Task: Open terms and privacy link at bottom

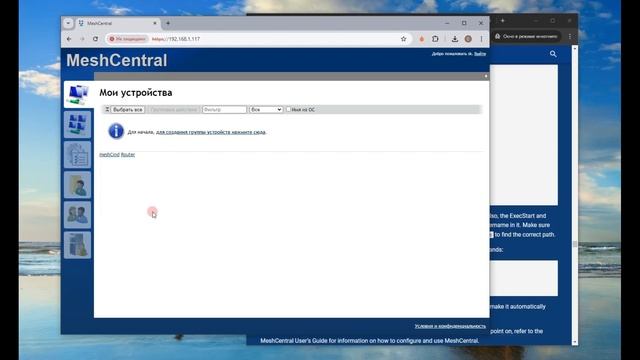Action: point(450,326)
